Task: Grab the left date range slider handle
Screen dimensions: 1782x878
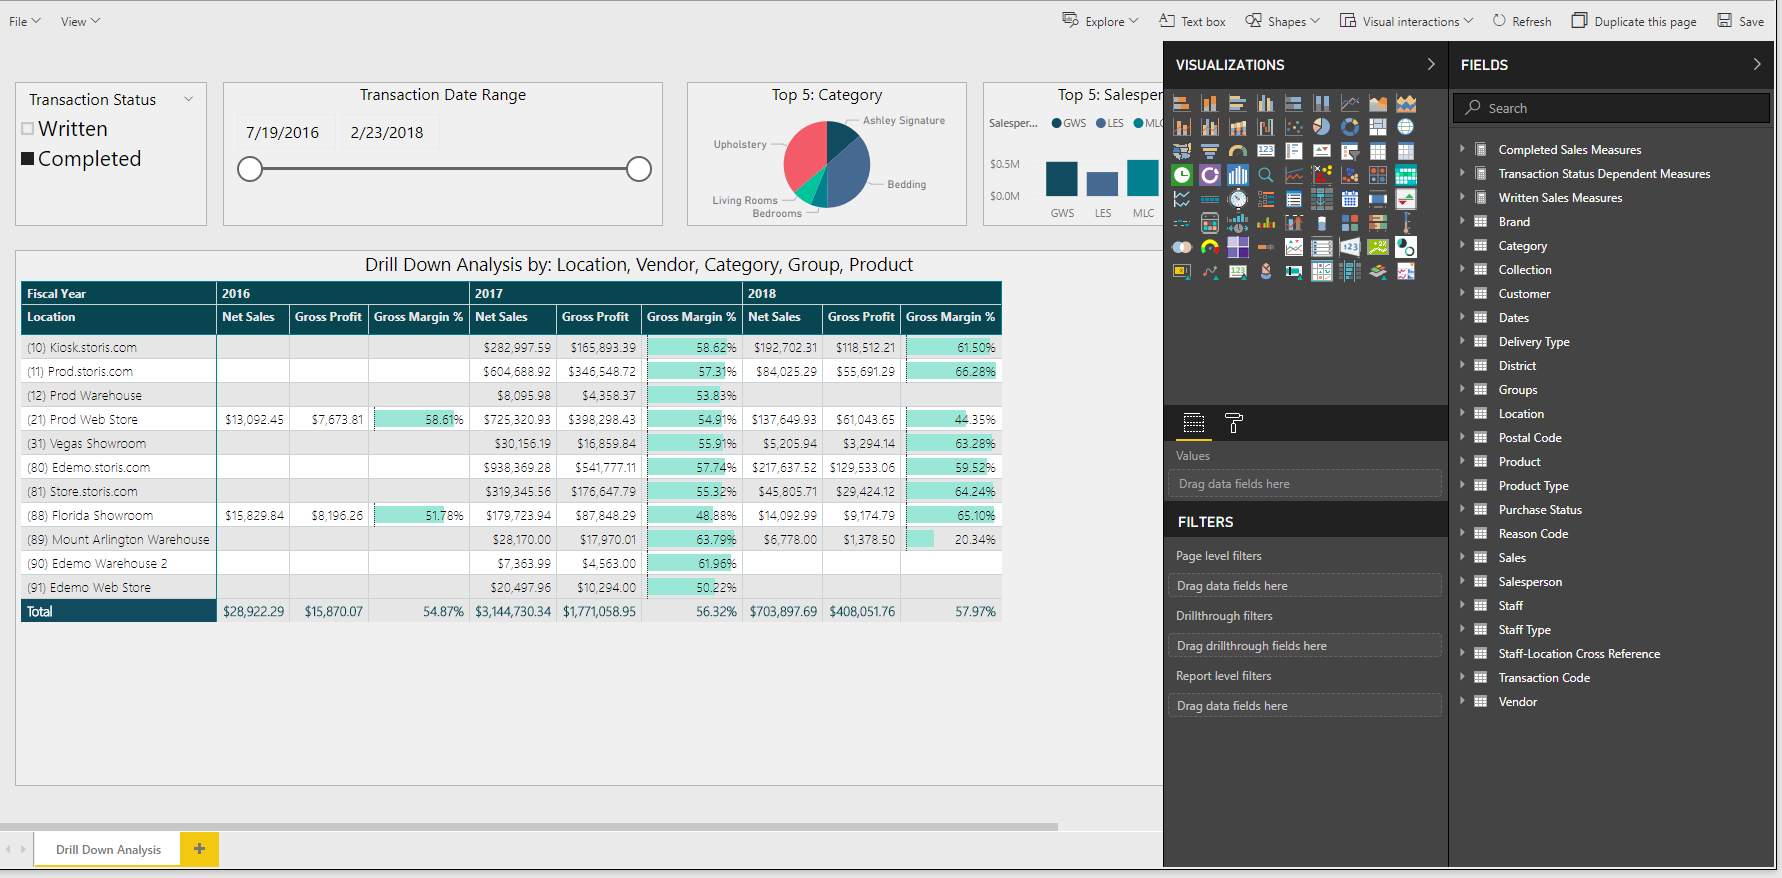Action: point(250,169)
